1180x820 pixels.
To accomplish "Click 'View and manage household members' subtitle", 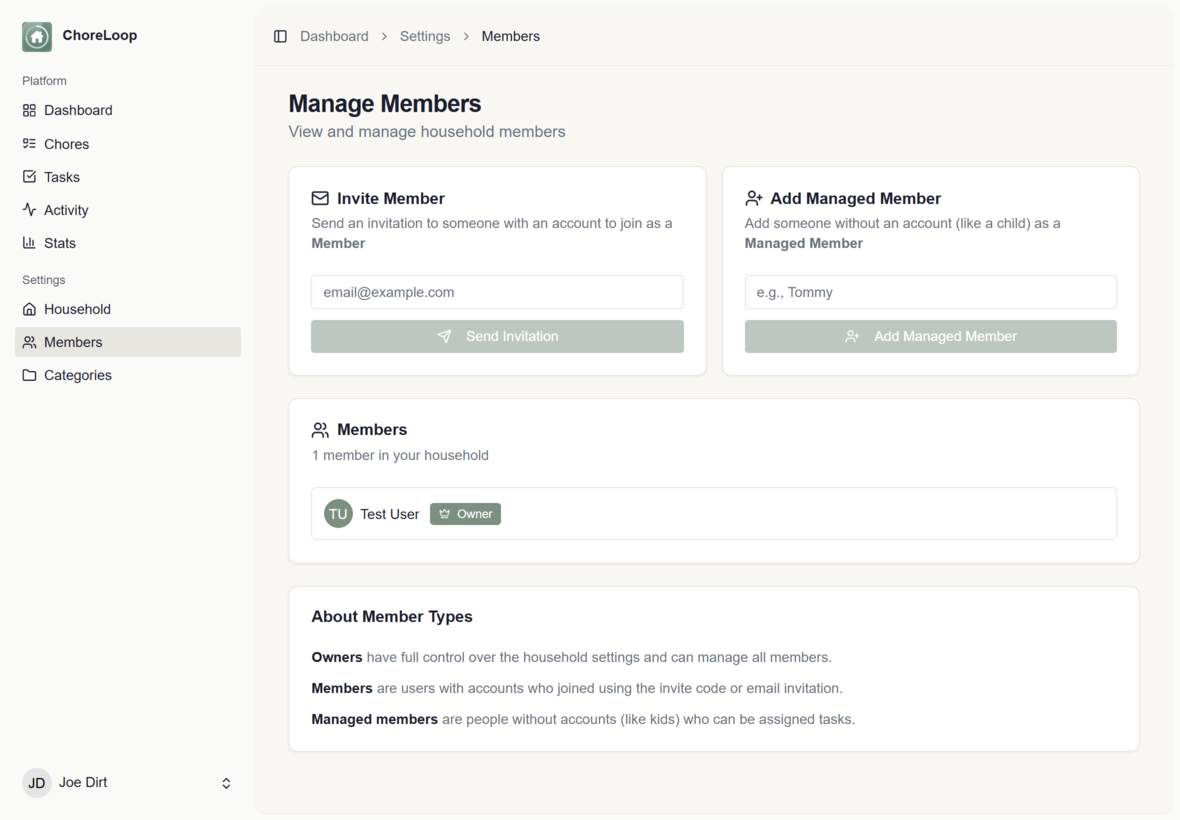I will pos(427,132).
